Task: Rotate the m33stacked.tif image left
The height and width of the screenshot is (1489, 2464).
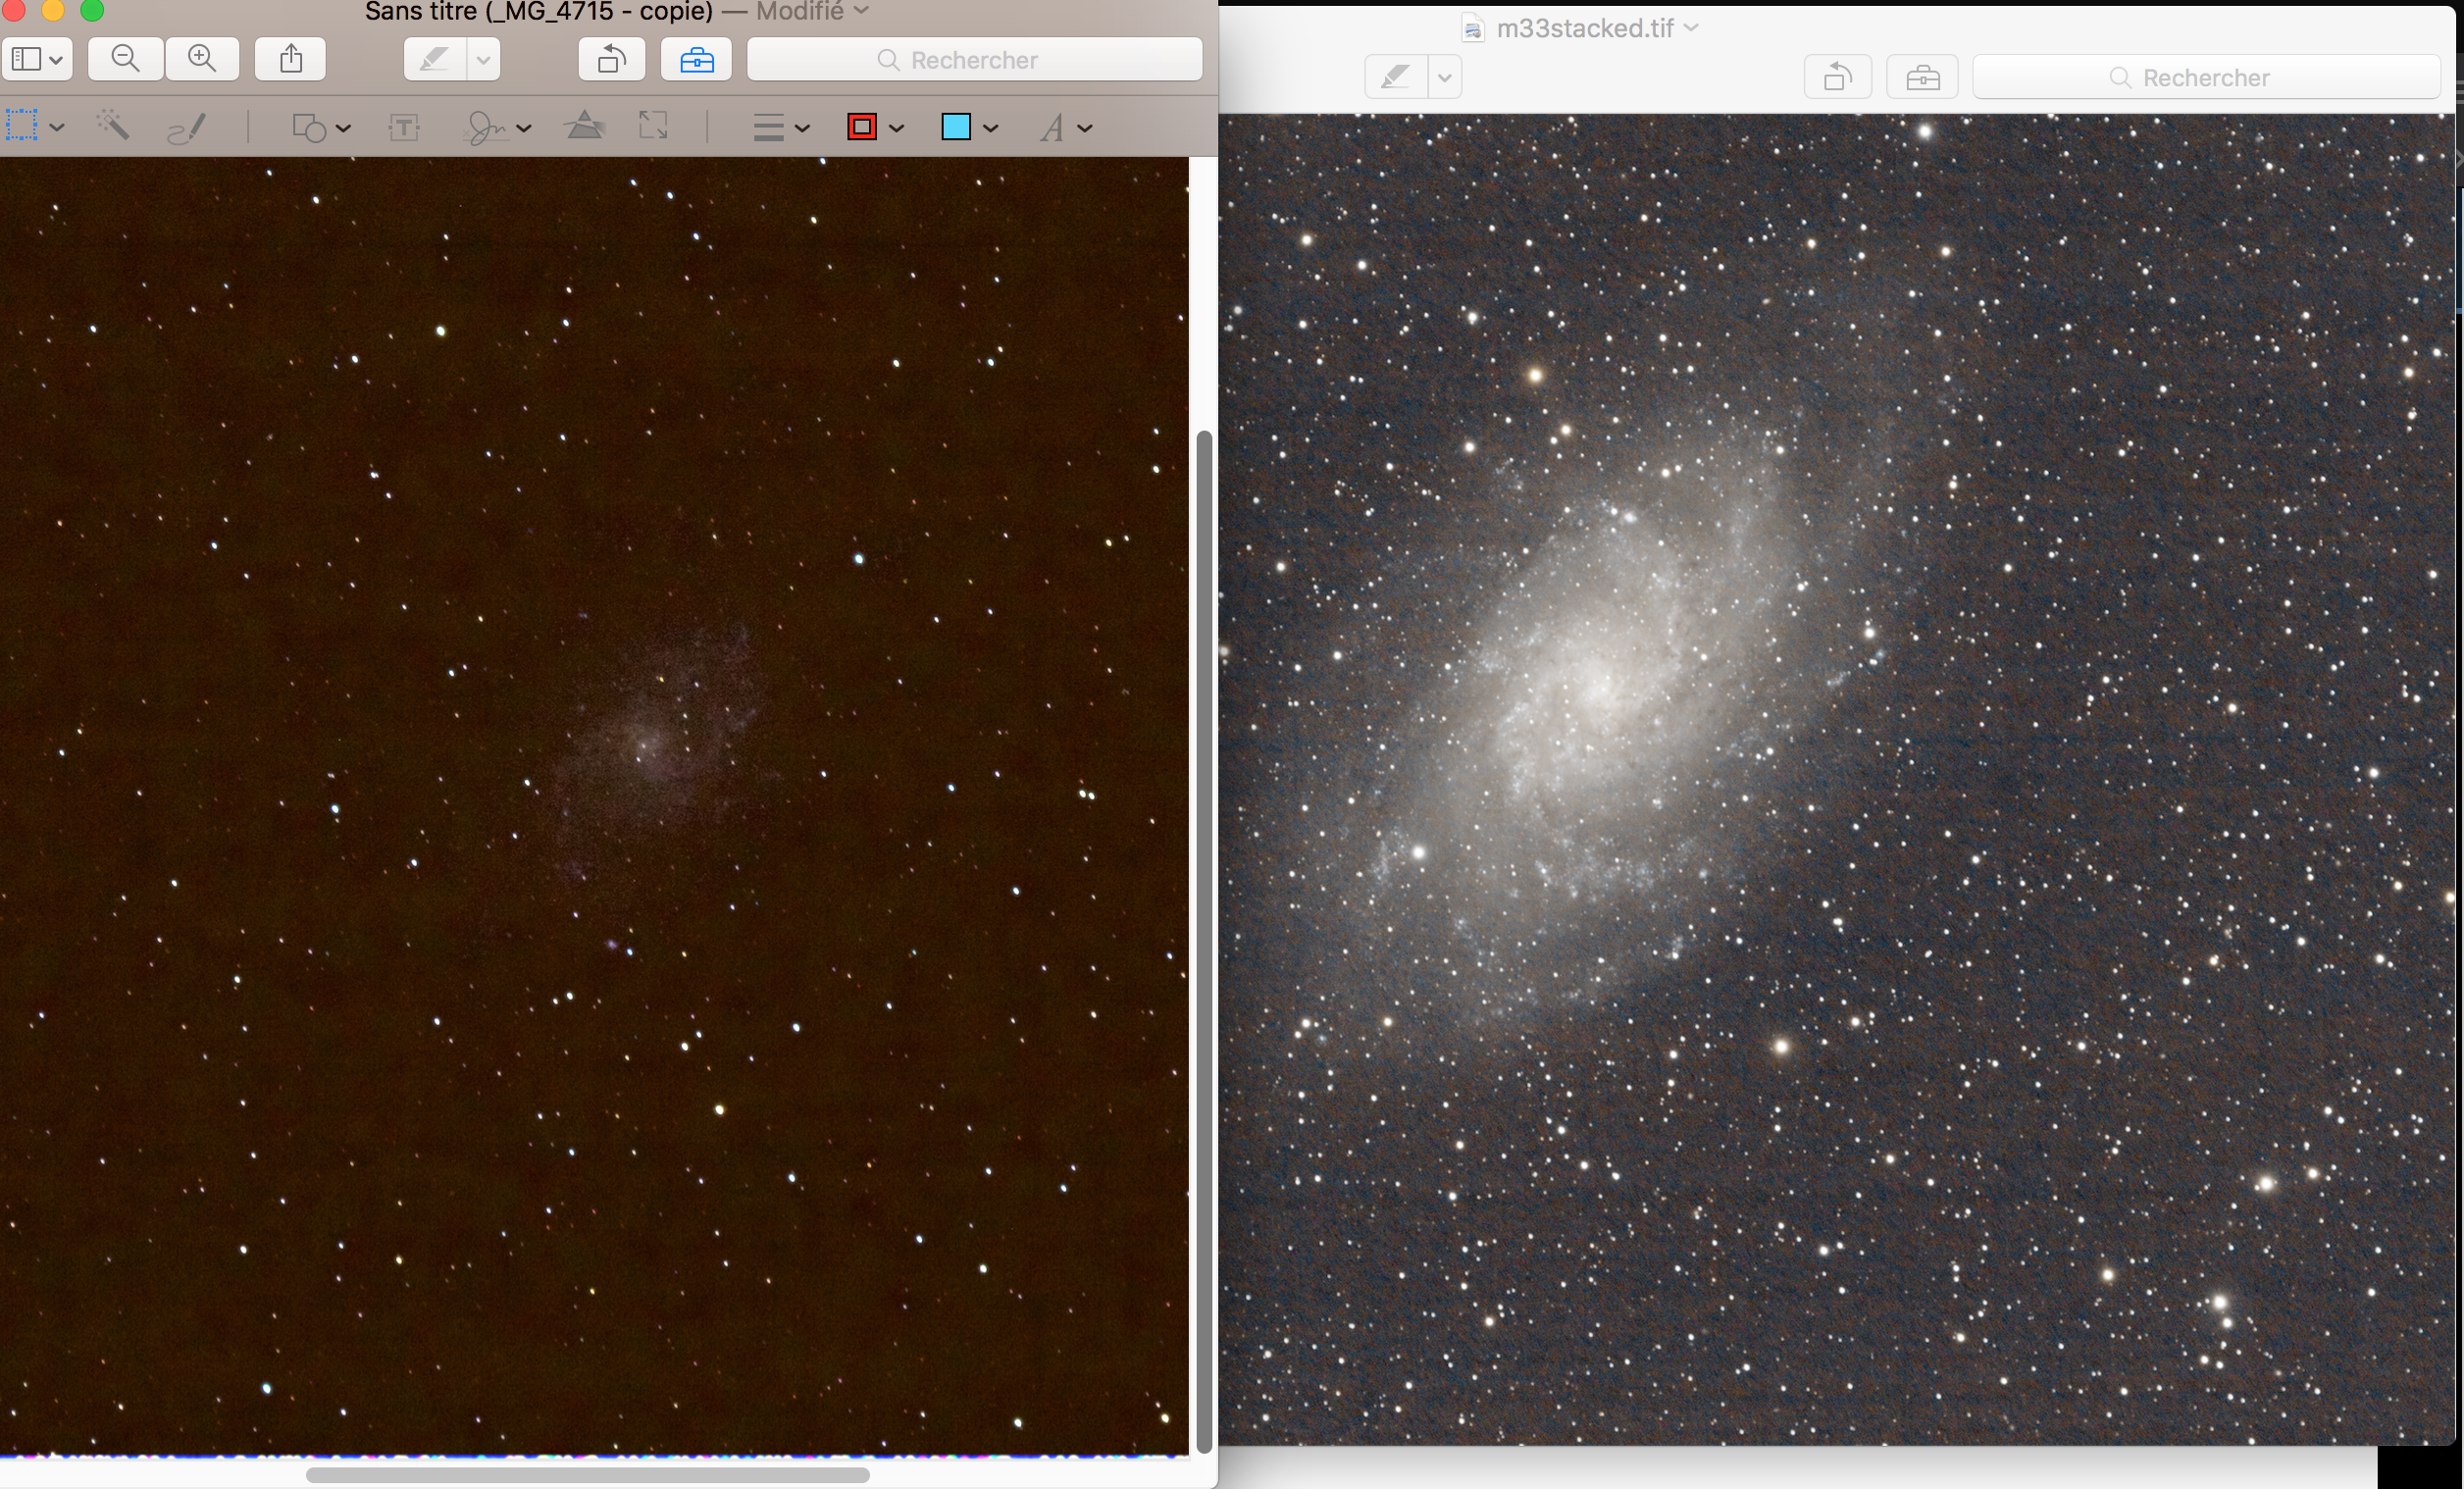Action: [x=1837, y=77]
